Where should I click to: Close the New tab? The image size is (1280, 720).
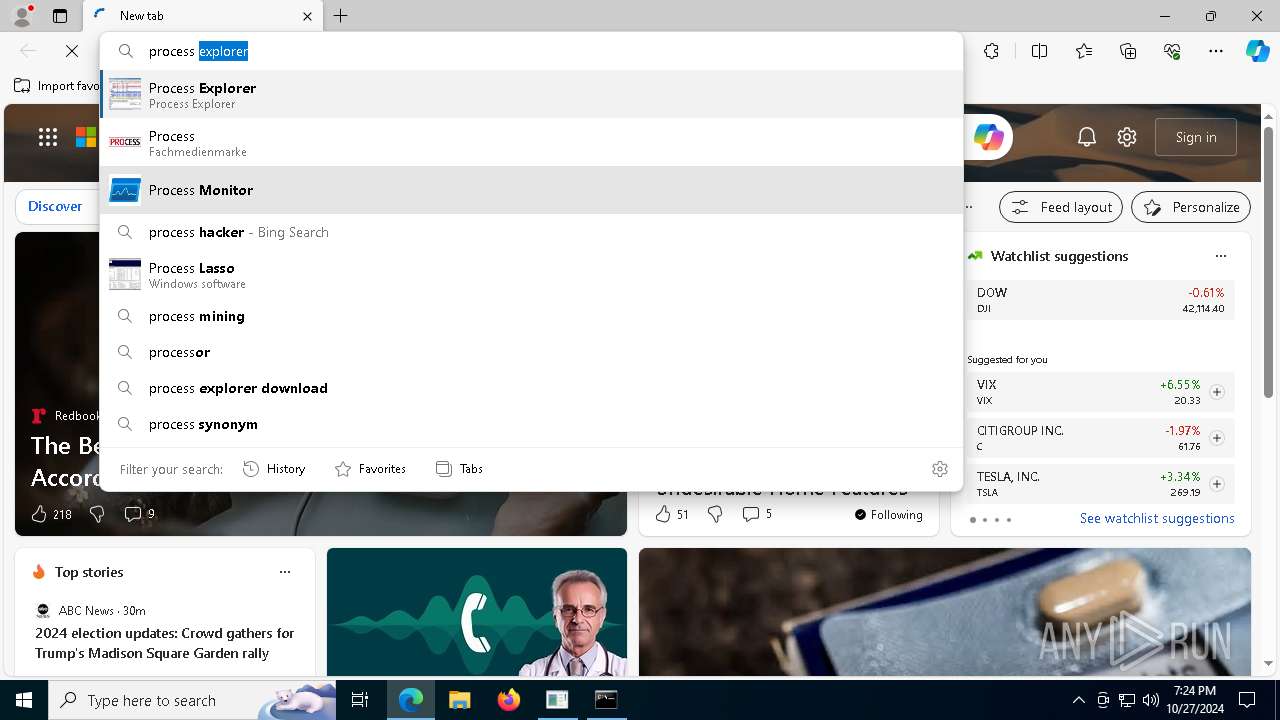tap(307, 16)
